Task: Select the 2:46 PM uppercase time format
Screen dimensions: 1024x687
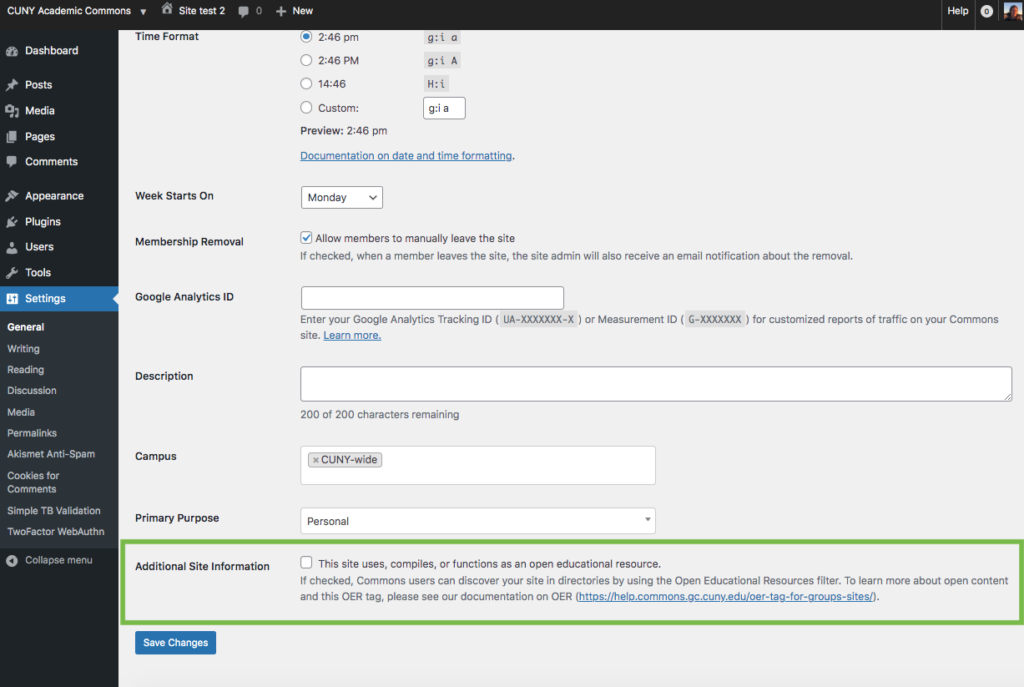Action: pyautogui.click(x=306, y=60)
